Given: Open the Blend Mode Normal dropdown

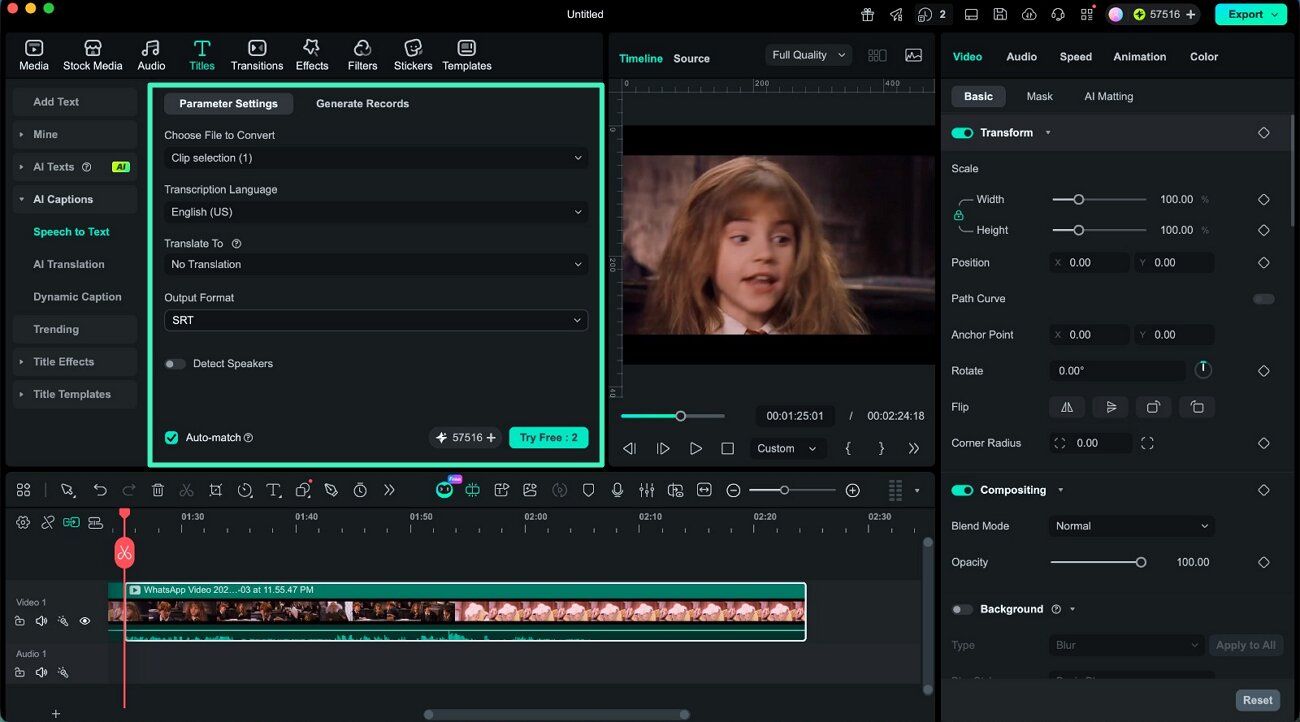Looking at the screenshot, I should tap(1132, 526).
